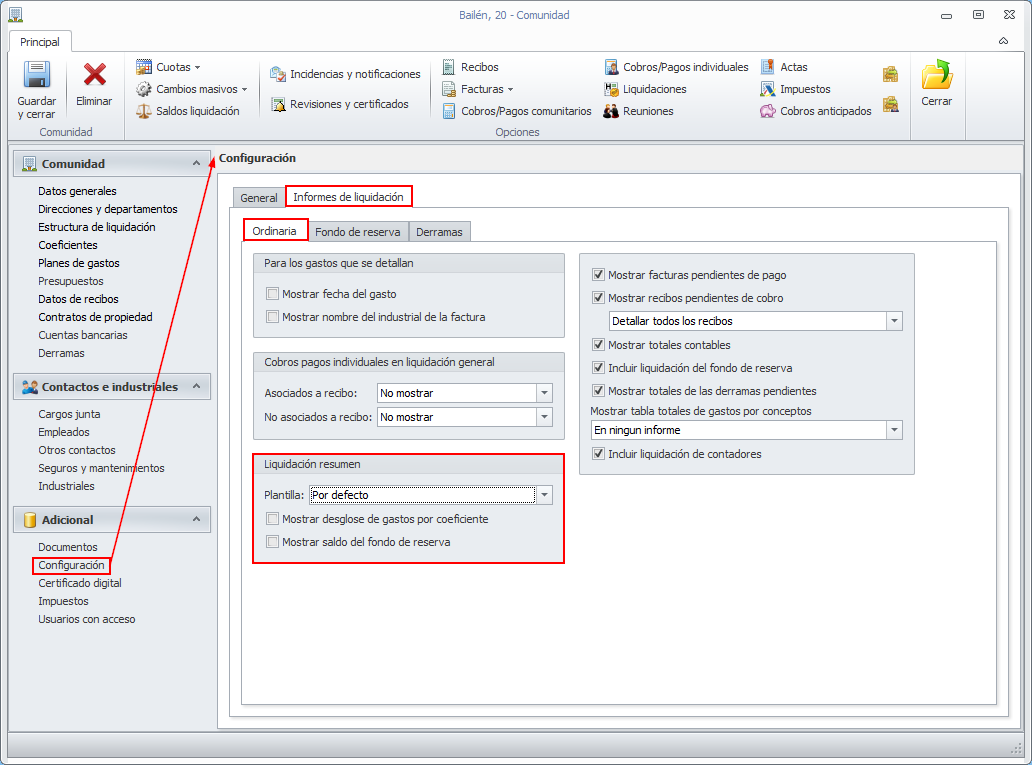
Task: Open the Reuniones option
Action: tap(639, 111)
